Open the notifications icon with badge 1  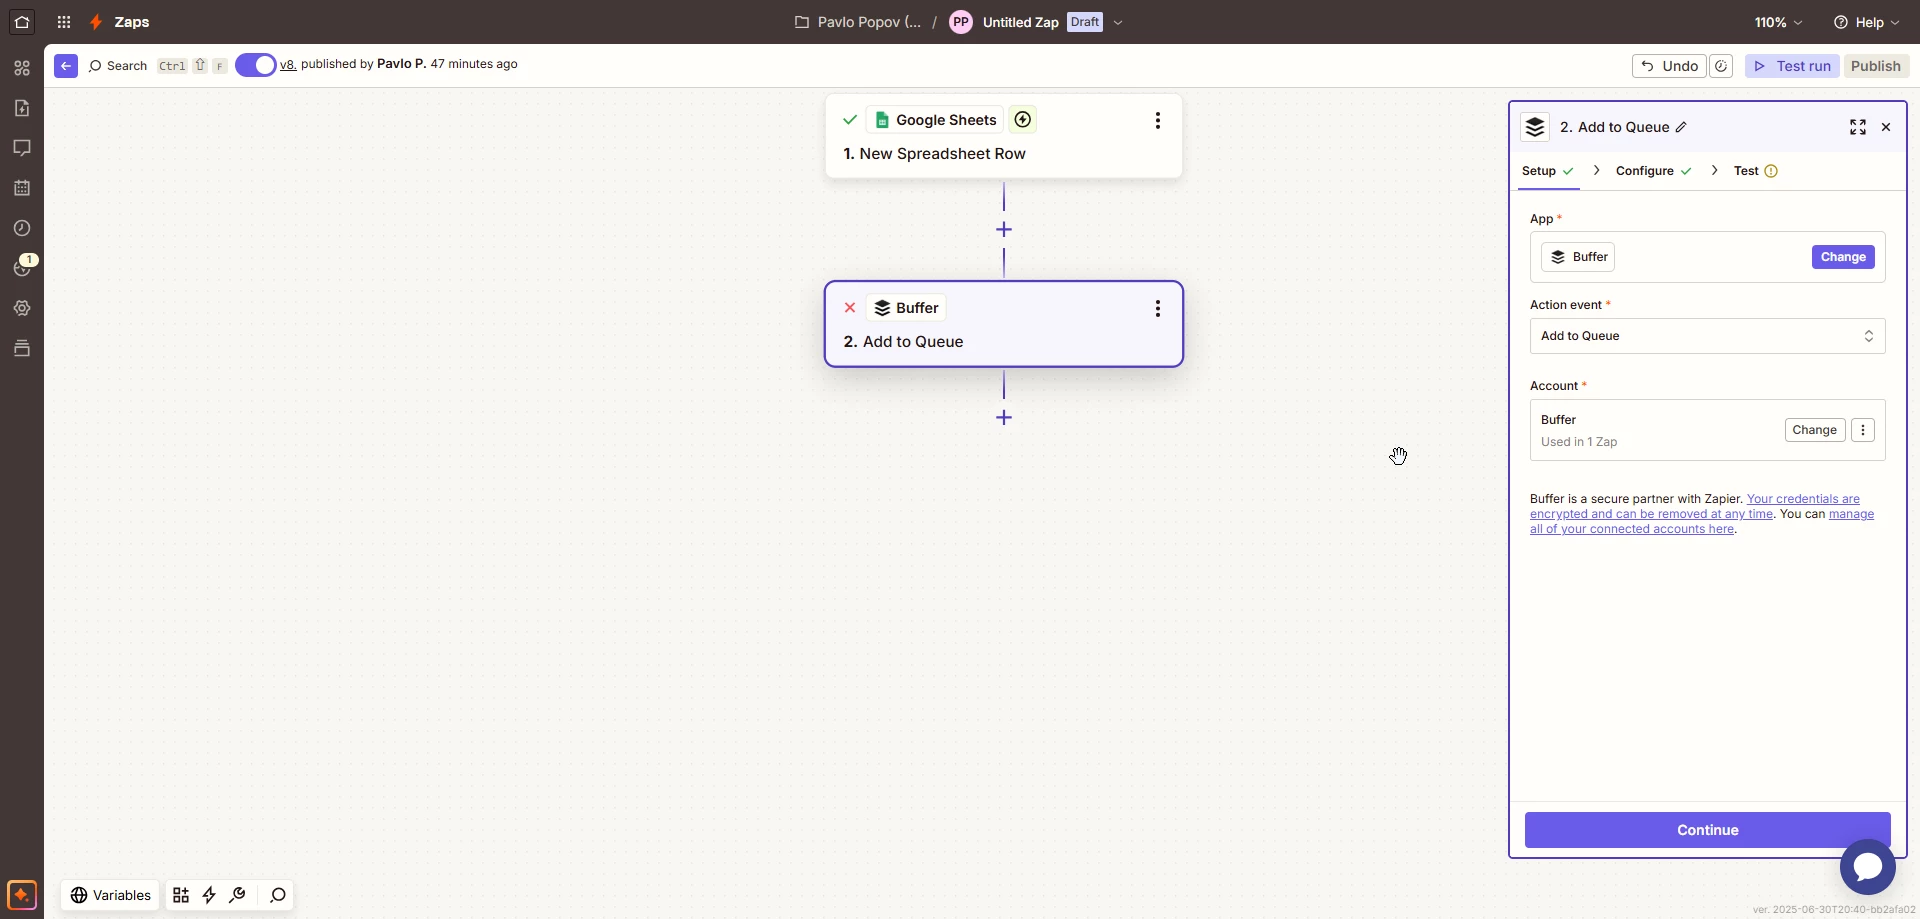point(22,267)
